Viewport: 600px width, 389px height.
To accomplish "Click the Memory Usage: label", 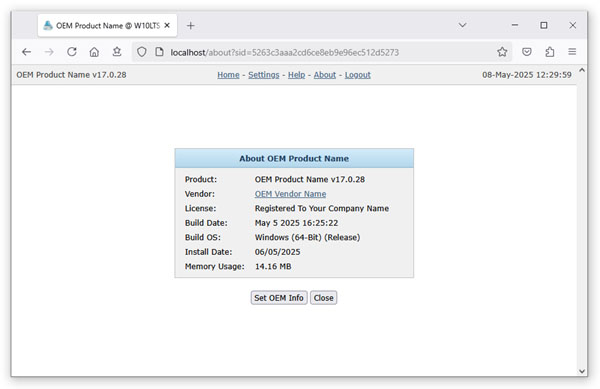I will pyautogui.click(x=215, y=267).
